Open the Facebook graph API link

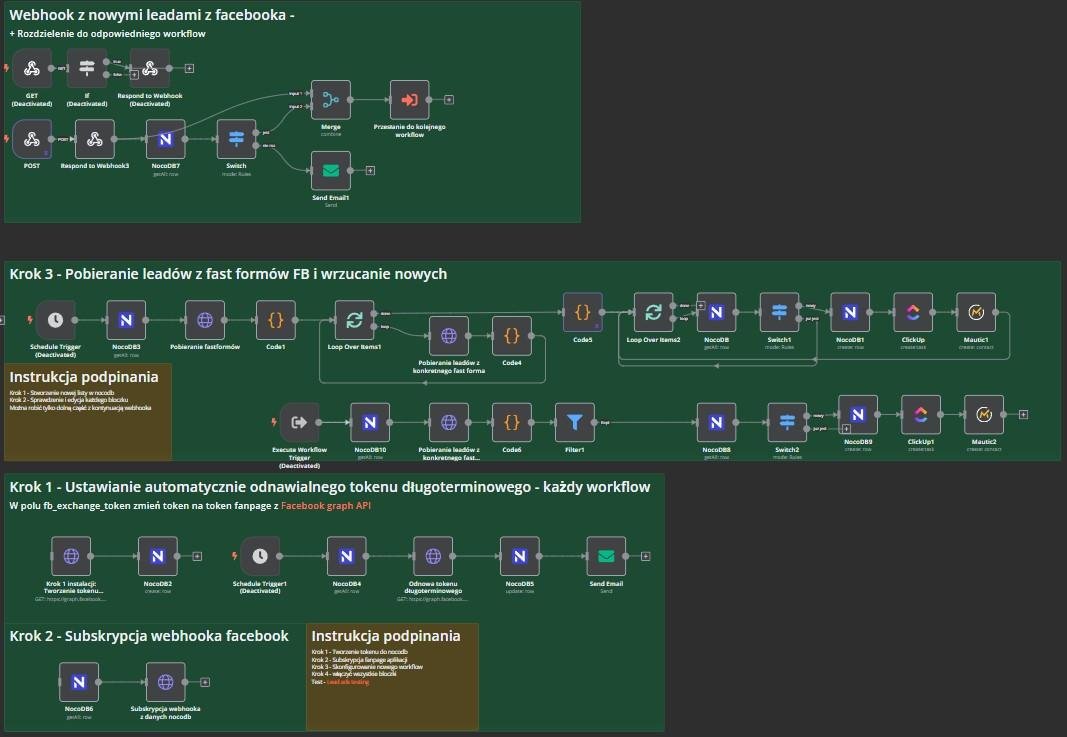326,506
